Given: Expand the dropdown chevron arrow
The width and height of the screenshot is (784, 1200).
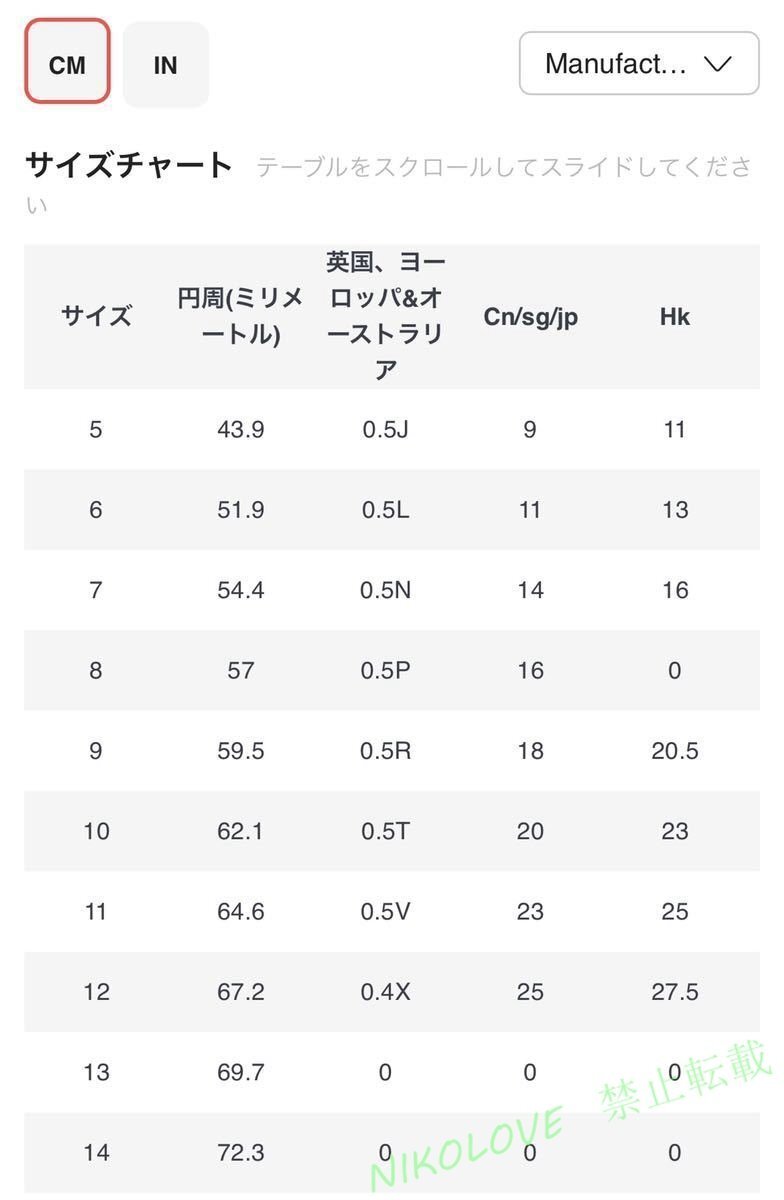Looking at the screenshot, I should [x=716, y=63].
